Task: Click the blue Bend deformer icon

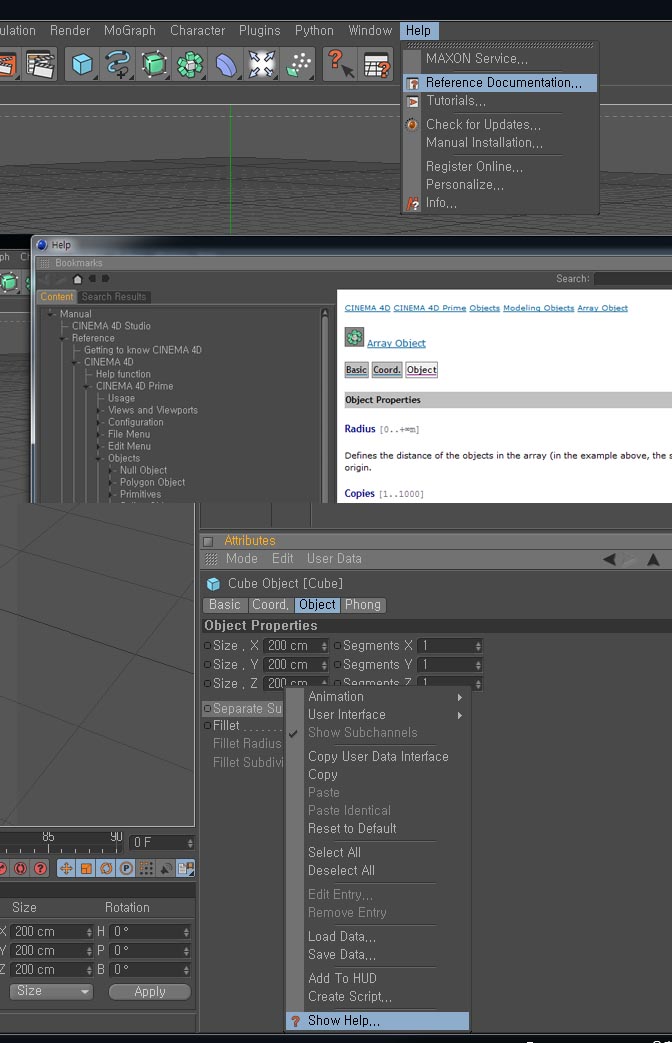Action: click(226, 65)
